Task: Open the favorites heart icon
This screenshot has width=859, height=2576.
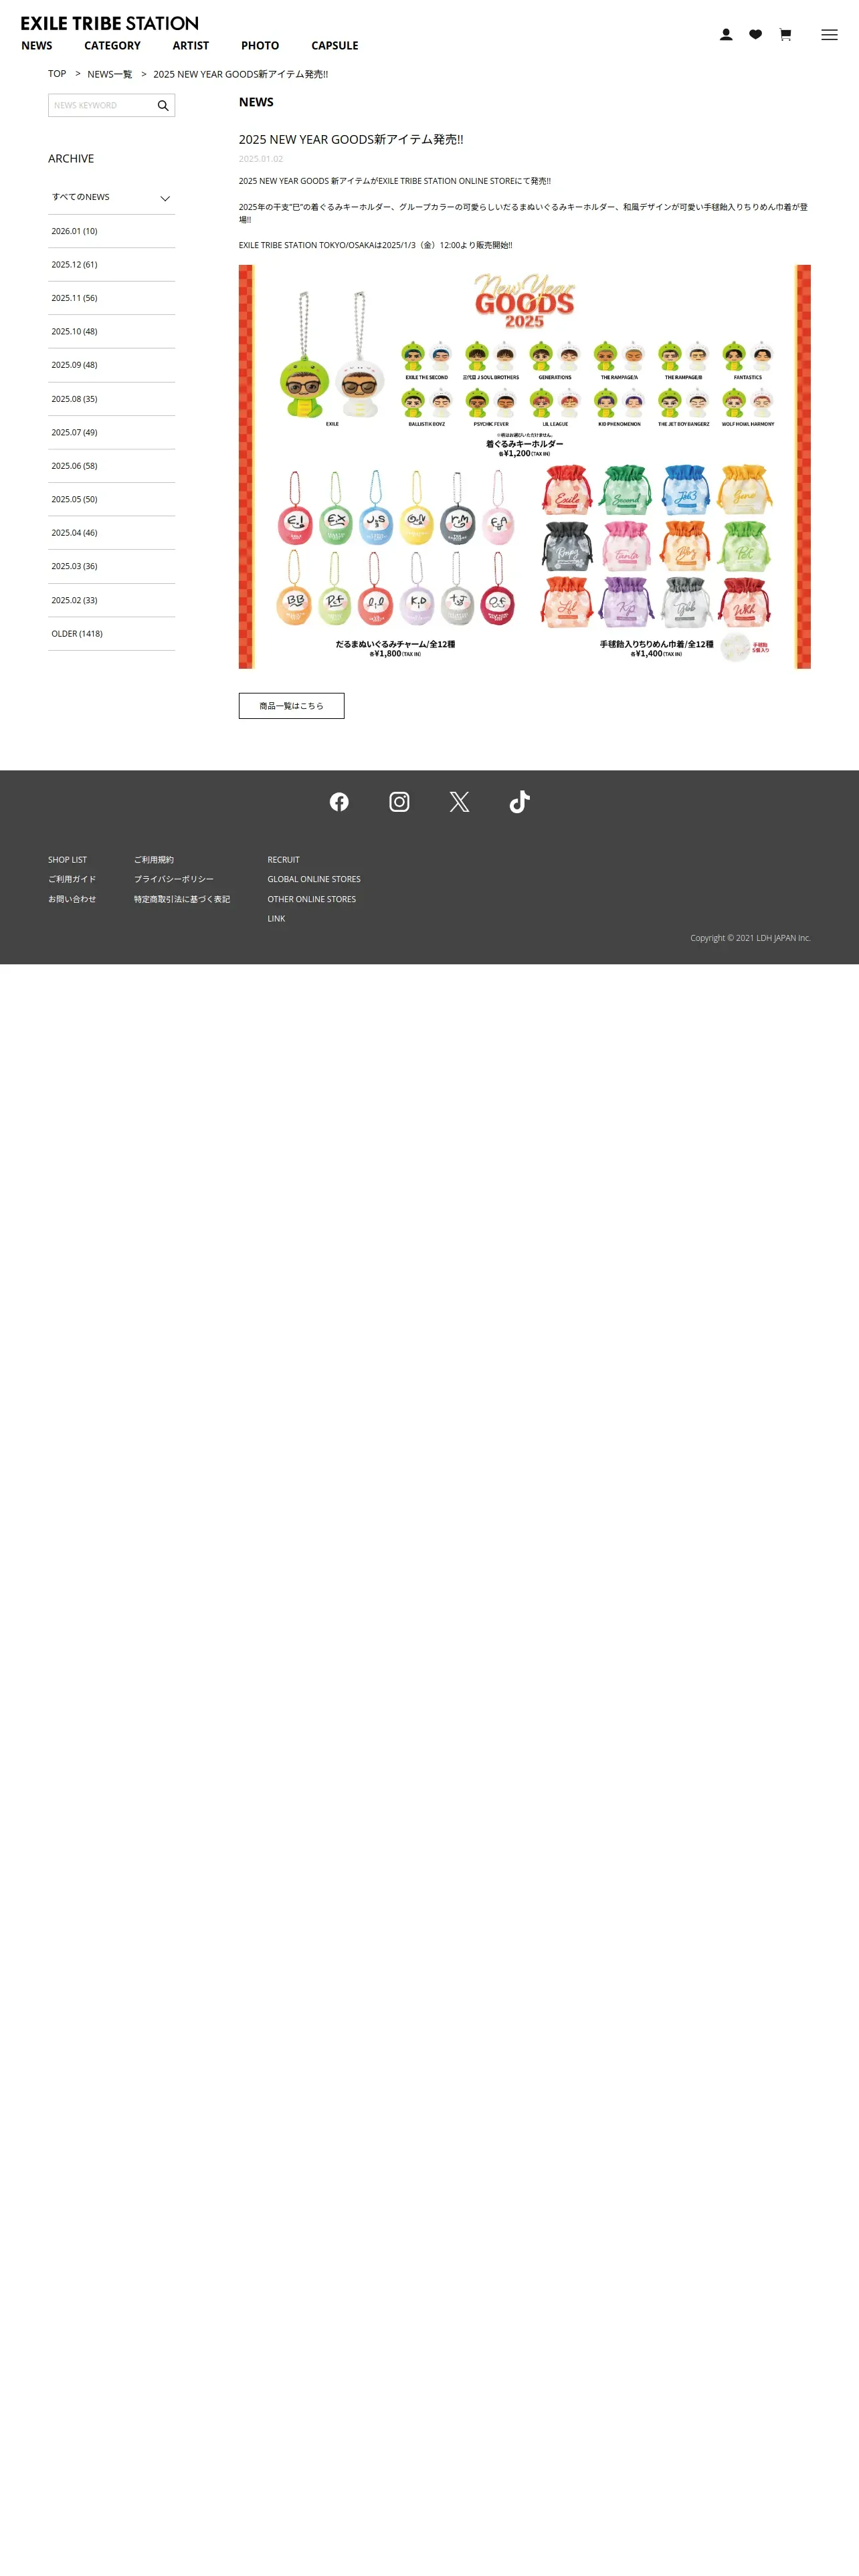Action: [x=756, y=35]
